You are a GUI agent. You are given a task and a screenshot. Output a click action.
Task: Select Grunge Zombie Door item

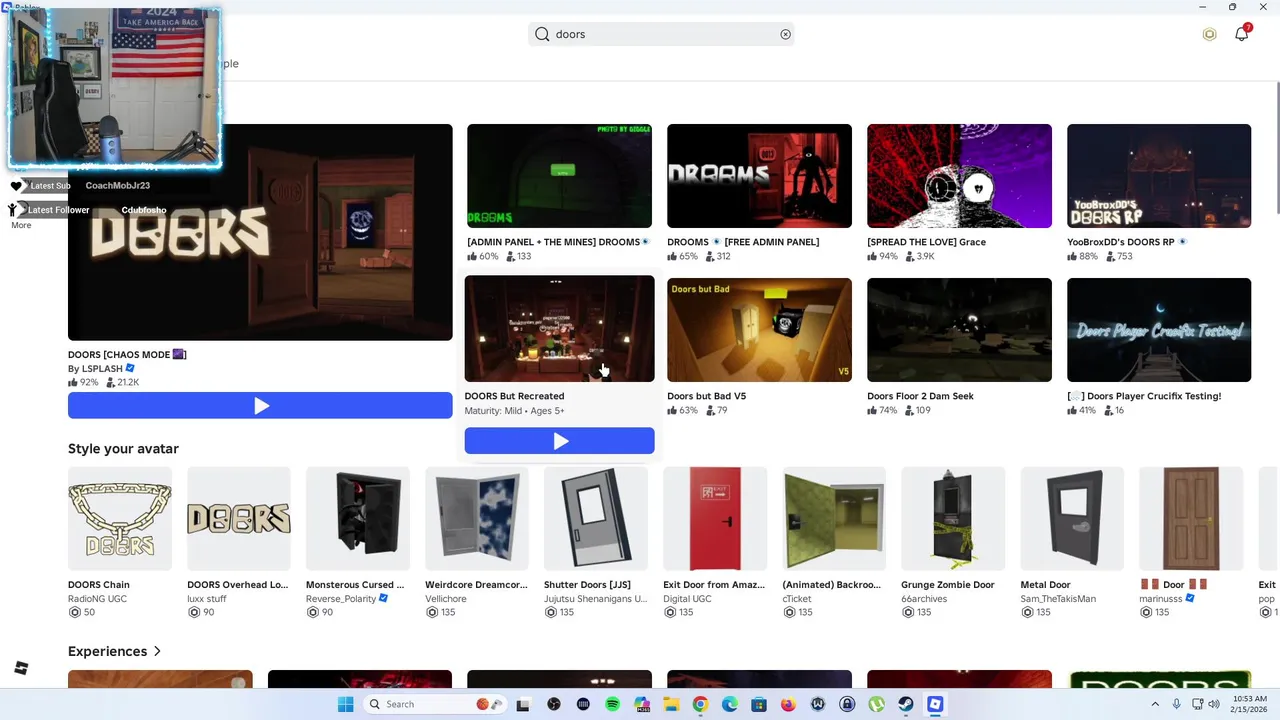953,519
